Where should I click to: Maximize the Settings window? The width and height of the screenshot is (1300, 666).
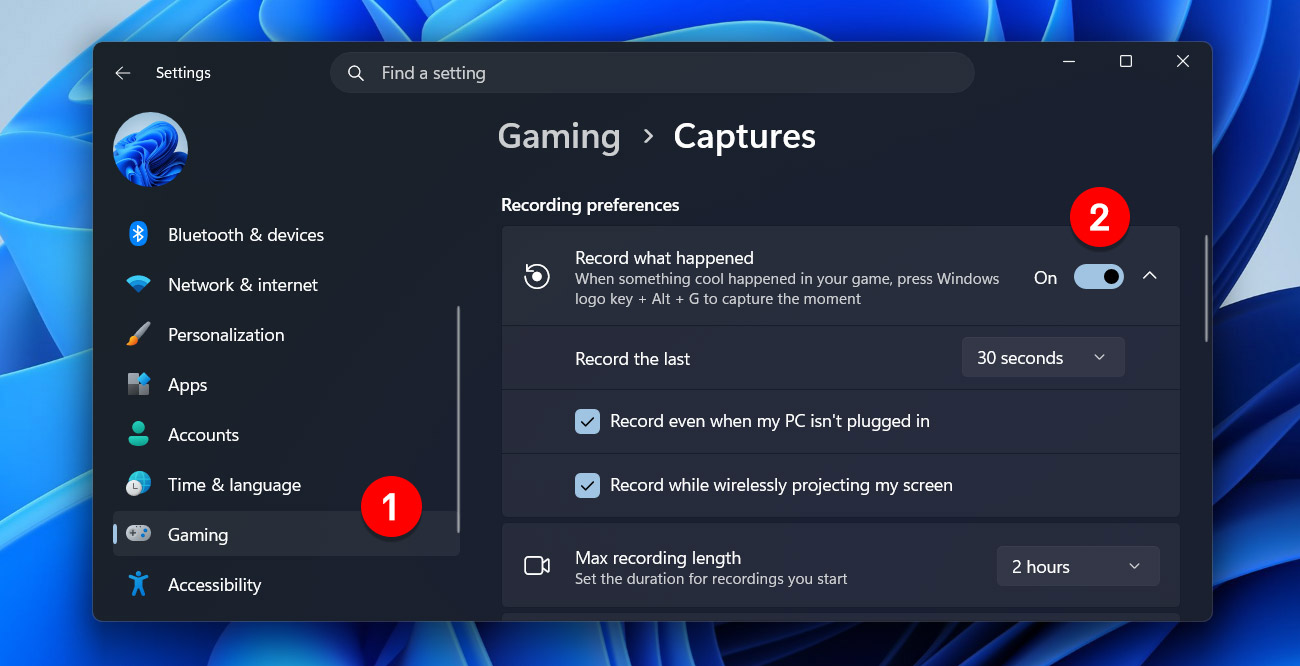coord(1126,61)
